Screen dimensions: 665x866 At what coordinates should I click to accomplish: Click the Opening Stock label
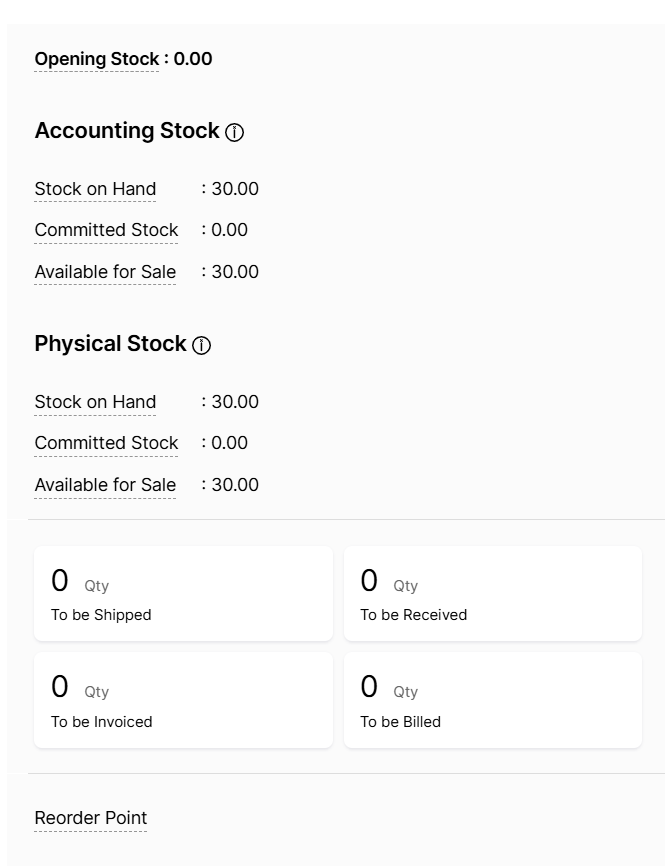coord(96,59)
